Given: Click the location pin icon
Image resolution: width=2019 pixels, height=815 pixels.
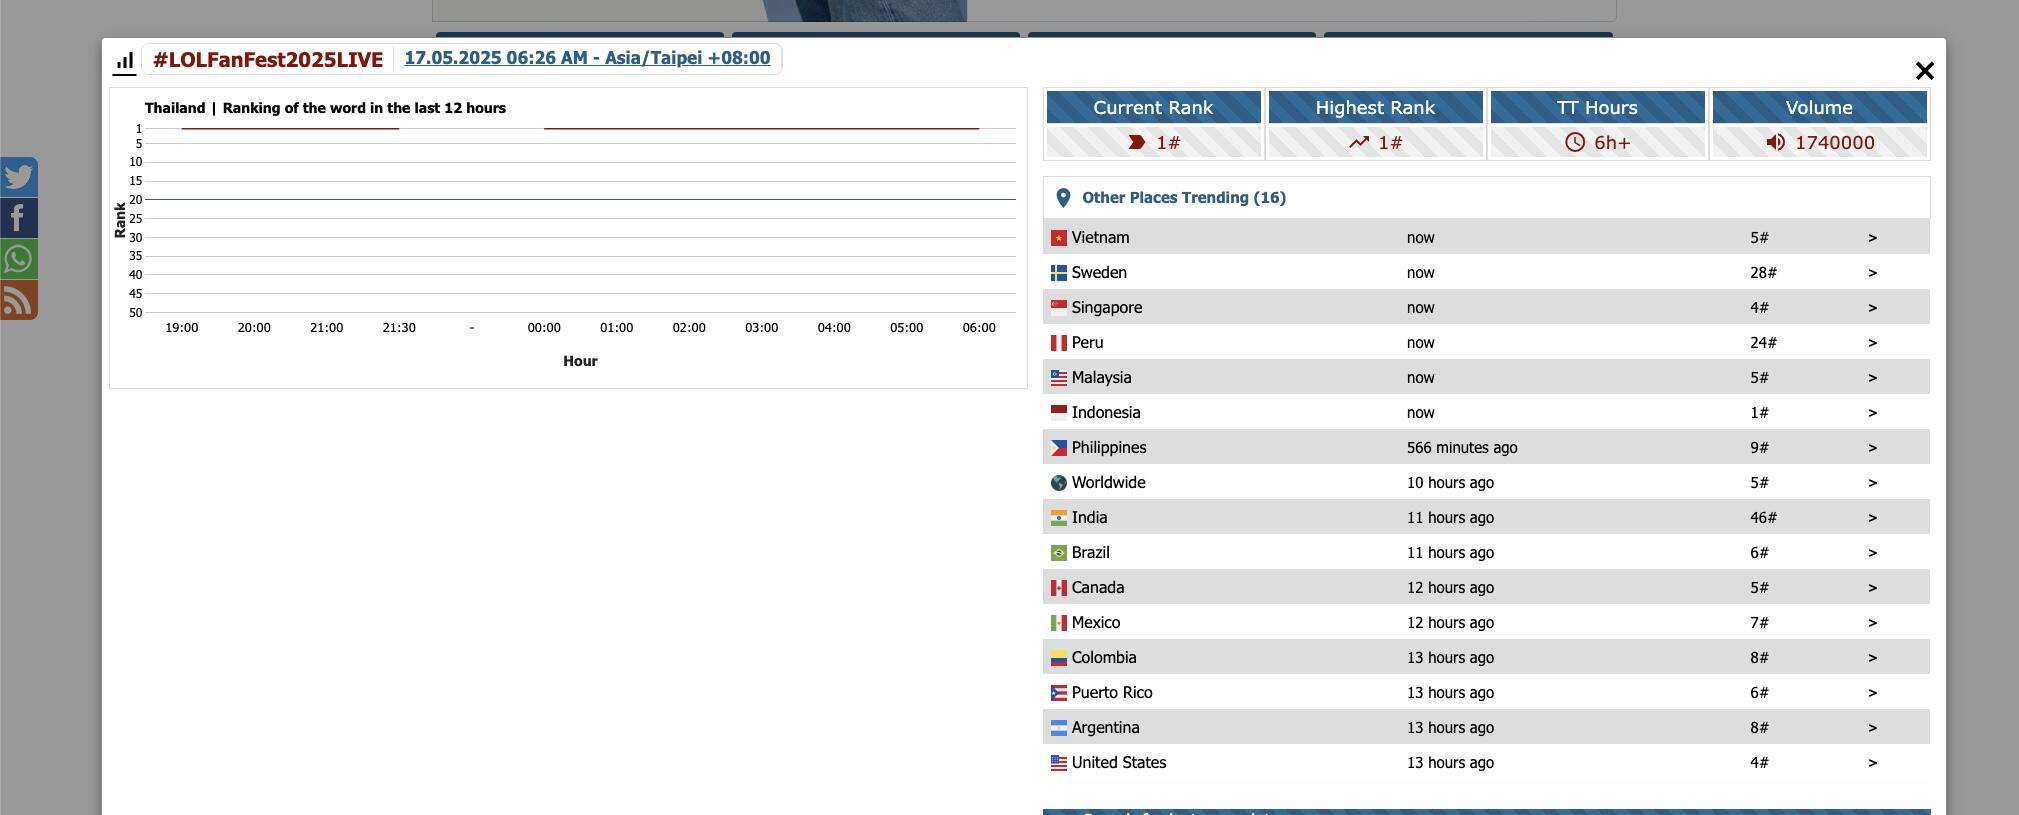Looking at the screenshot, I should 1063,198.
